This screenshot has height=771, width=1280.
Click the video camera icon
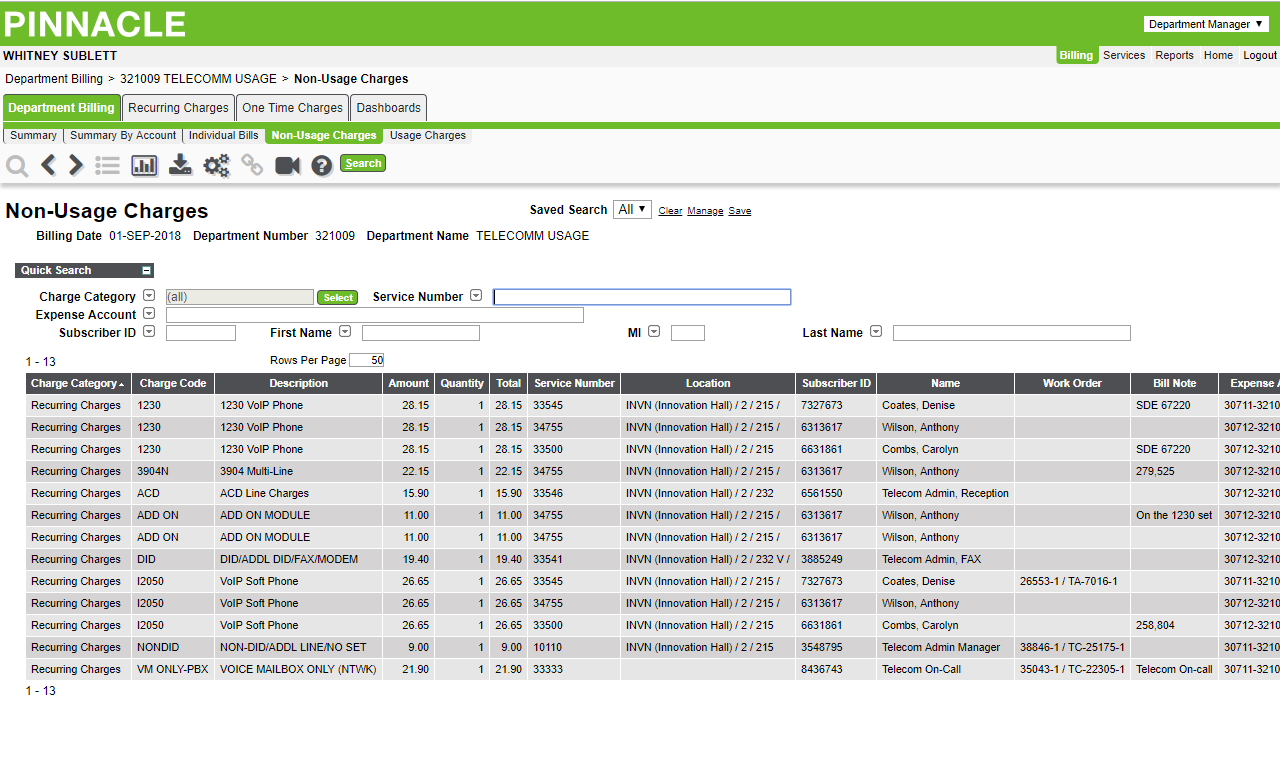(x=288, y=165)
